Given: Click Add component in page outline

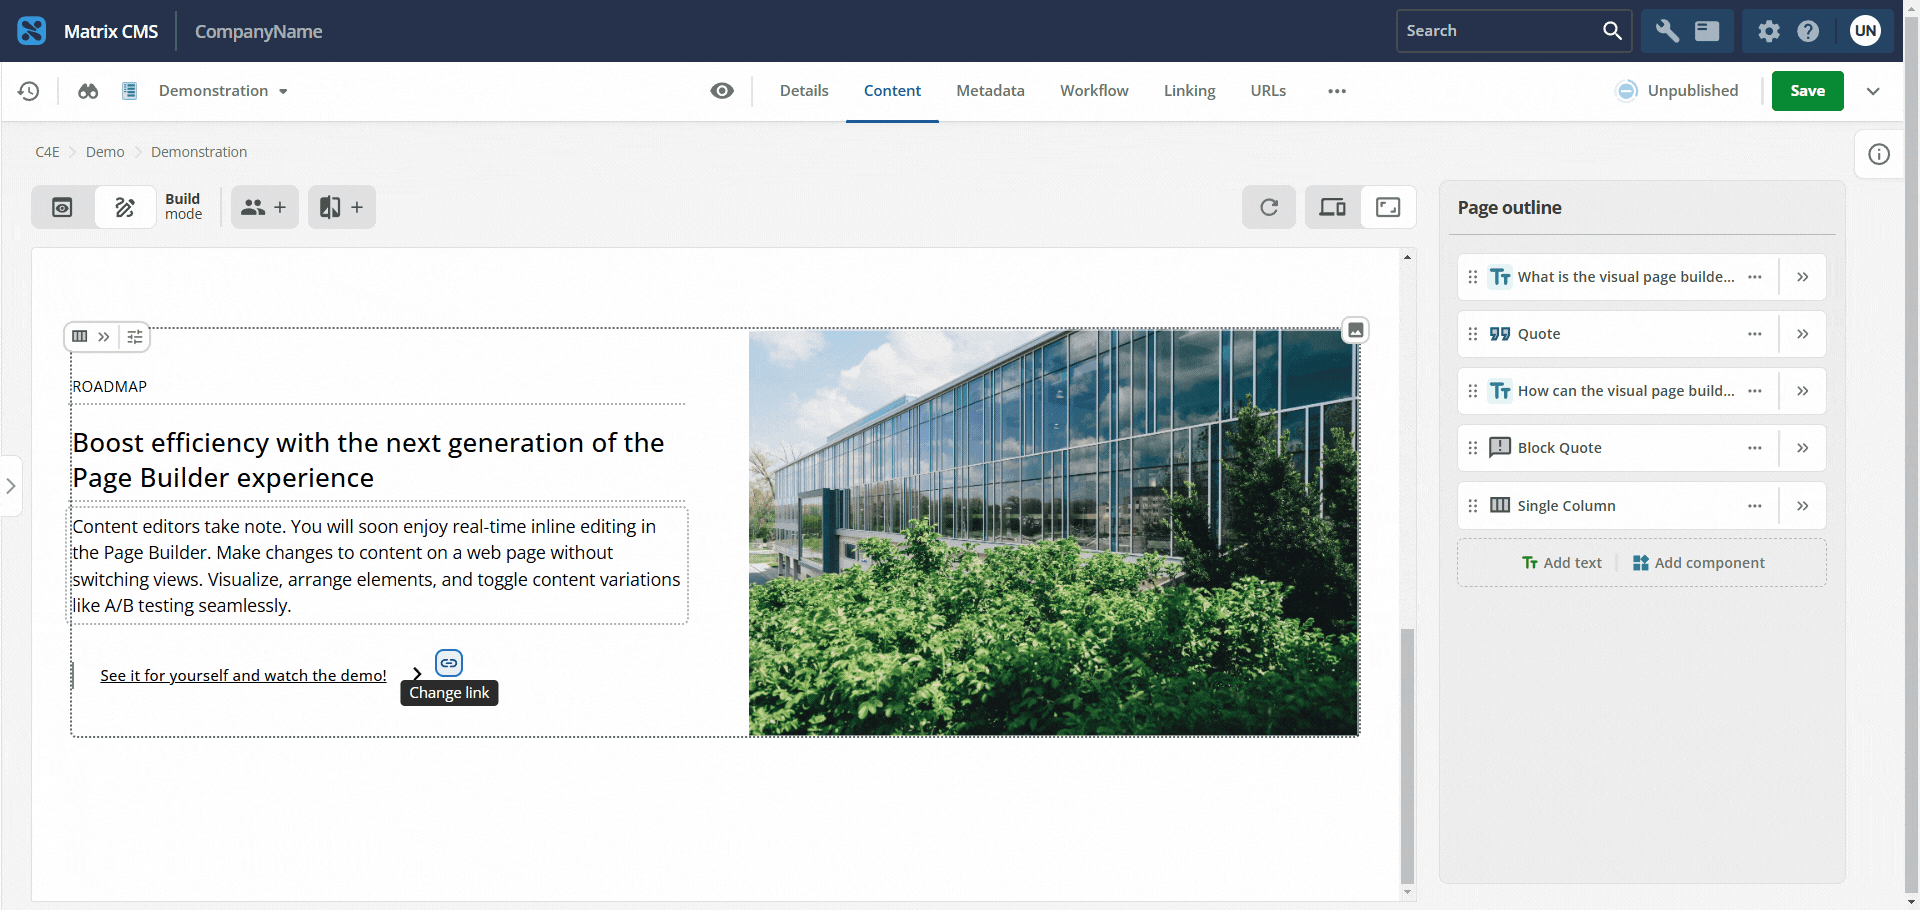Looking at the screenshot, I should [1699, 563].
